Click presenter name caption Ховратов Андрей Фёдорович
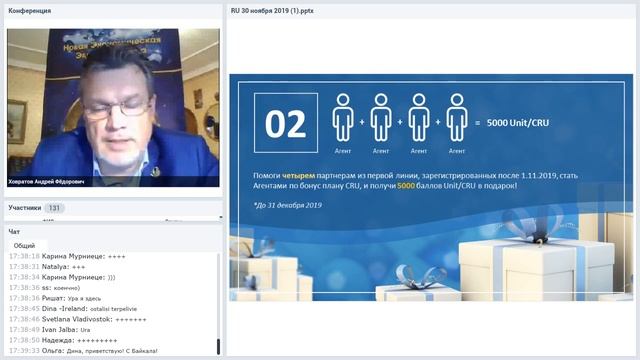 (x=46, y=182)
